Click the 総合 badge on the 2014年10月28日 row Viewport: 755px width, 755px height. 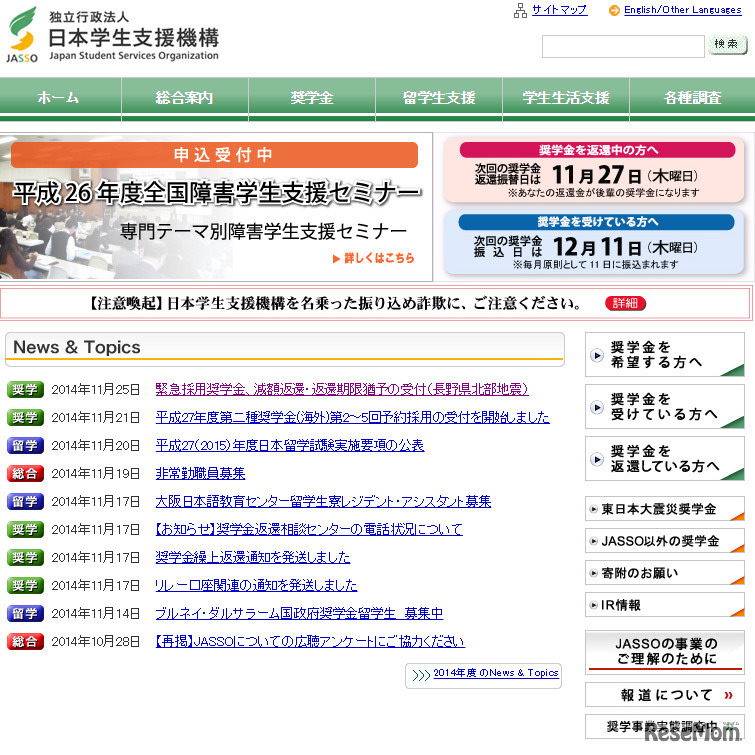pyautogui.click(x=25, y=641)
